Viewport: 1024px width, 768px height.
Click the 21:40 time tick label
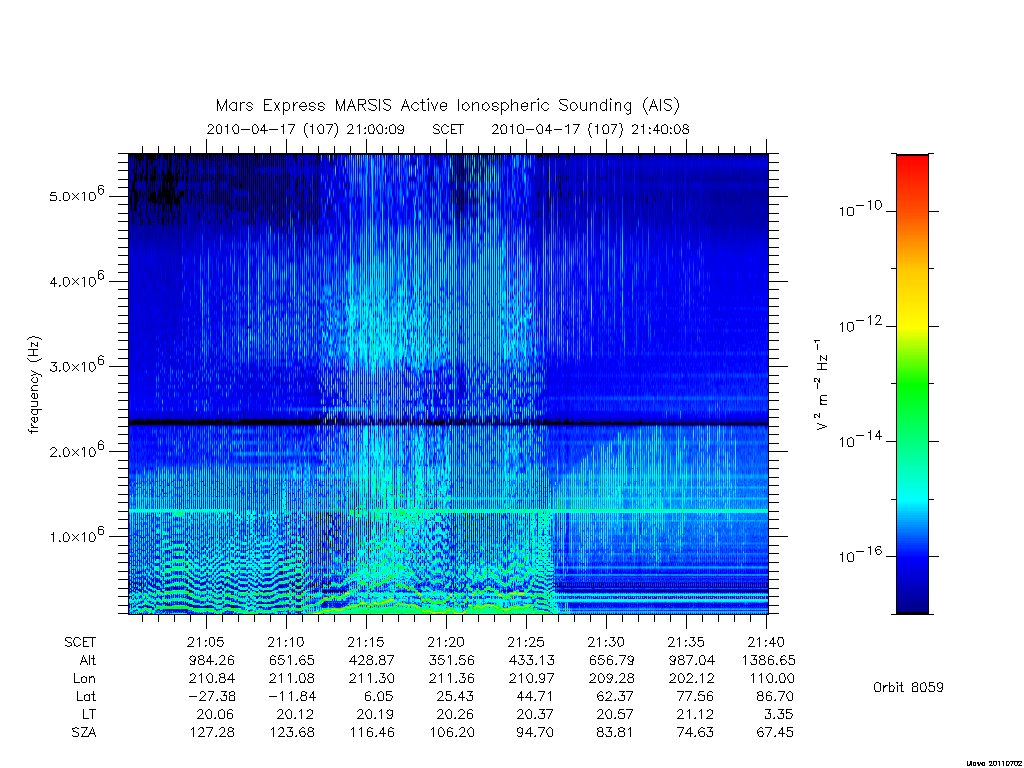pos(766,643)
